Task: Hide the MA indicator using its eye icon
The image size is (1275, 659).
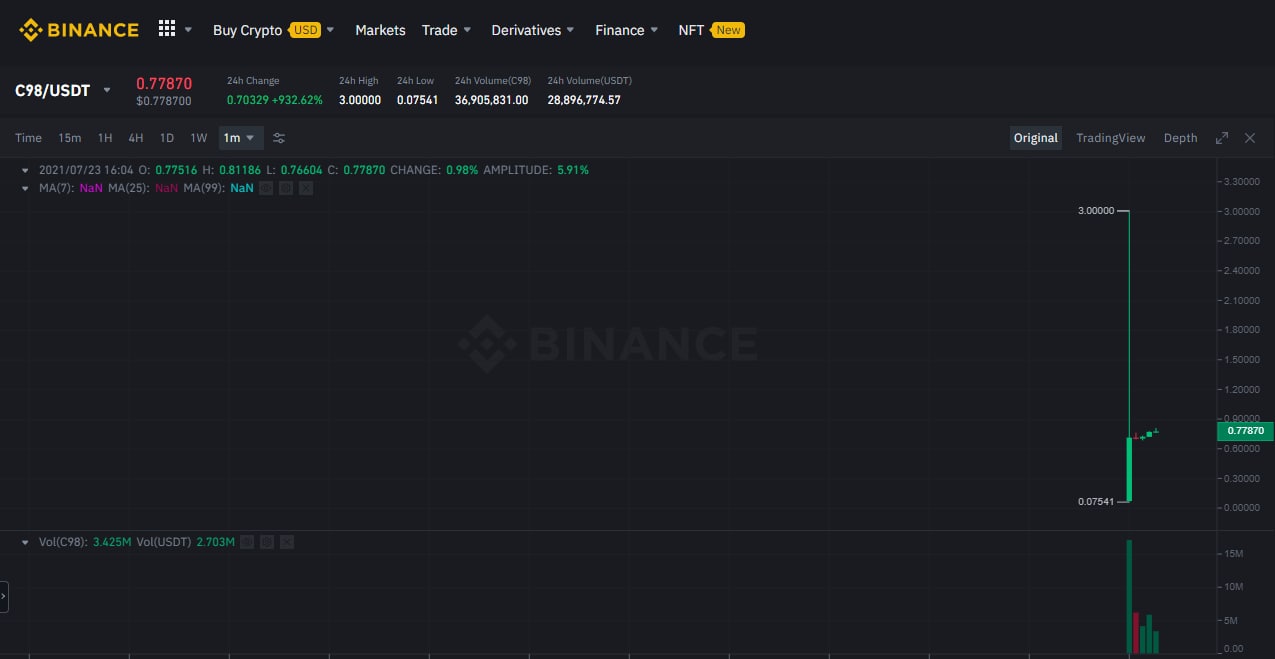Action: tap(266, 188)
